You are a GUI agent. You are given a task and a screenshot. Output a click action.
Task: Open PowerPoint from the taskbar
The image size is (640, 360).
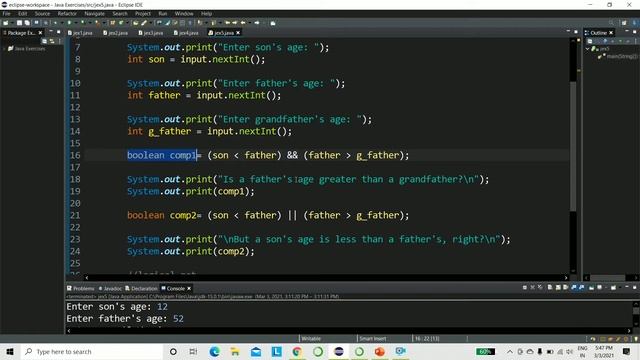380,351
